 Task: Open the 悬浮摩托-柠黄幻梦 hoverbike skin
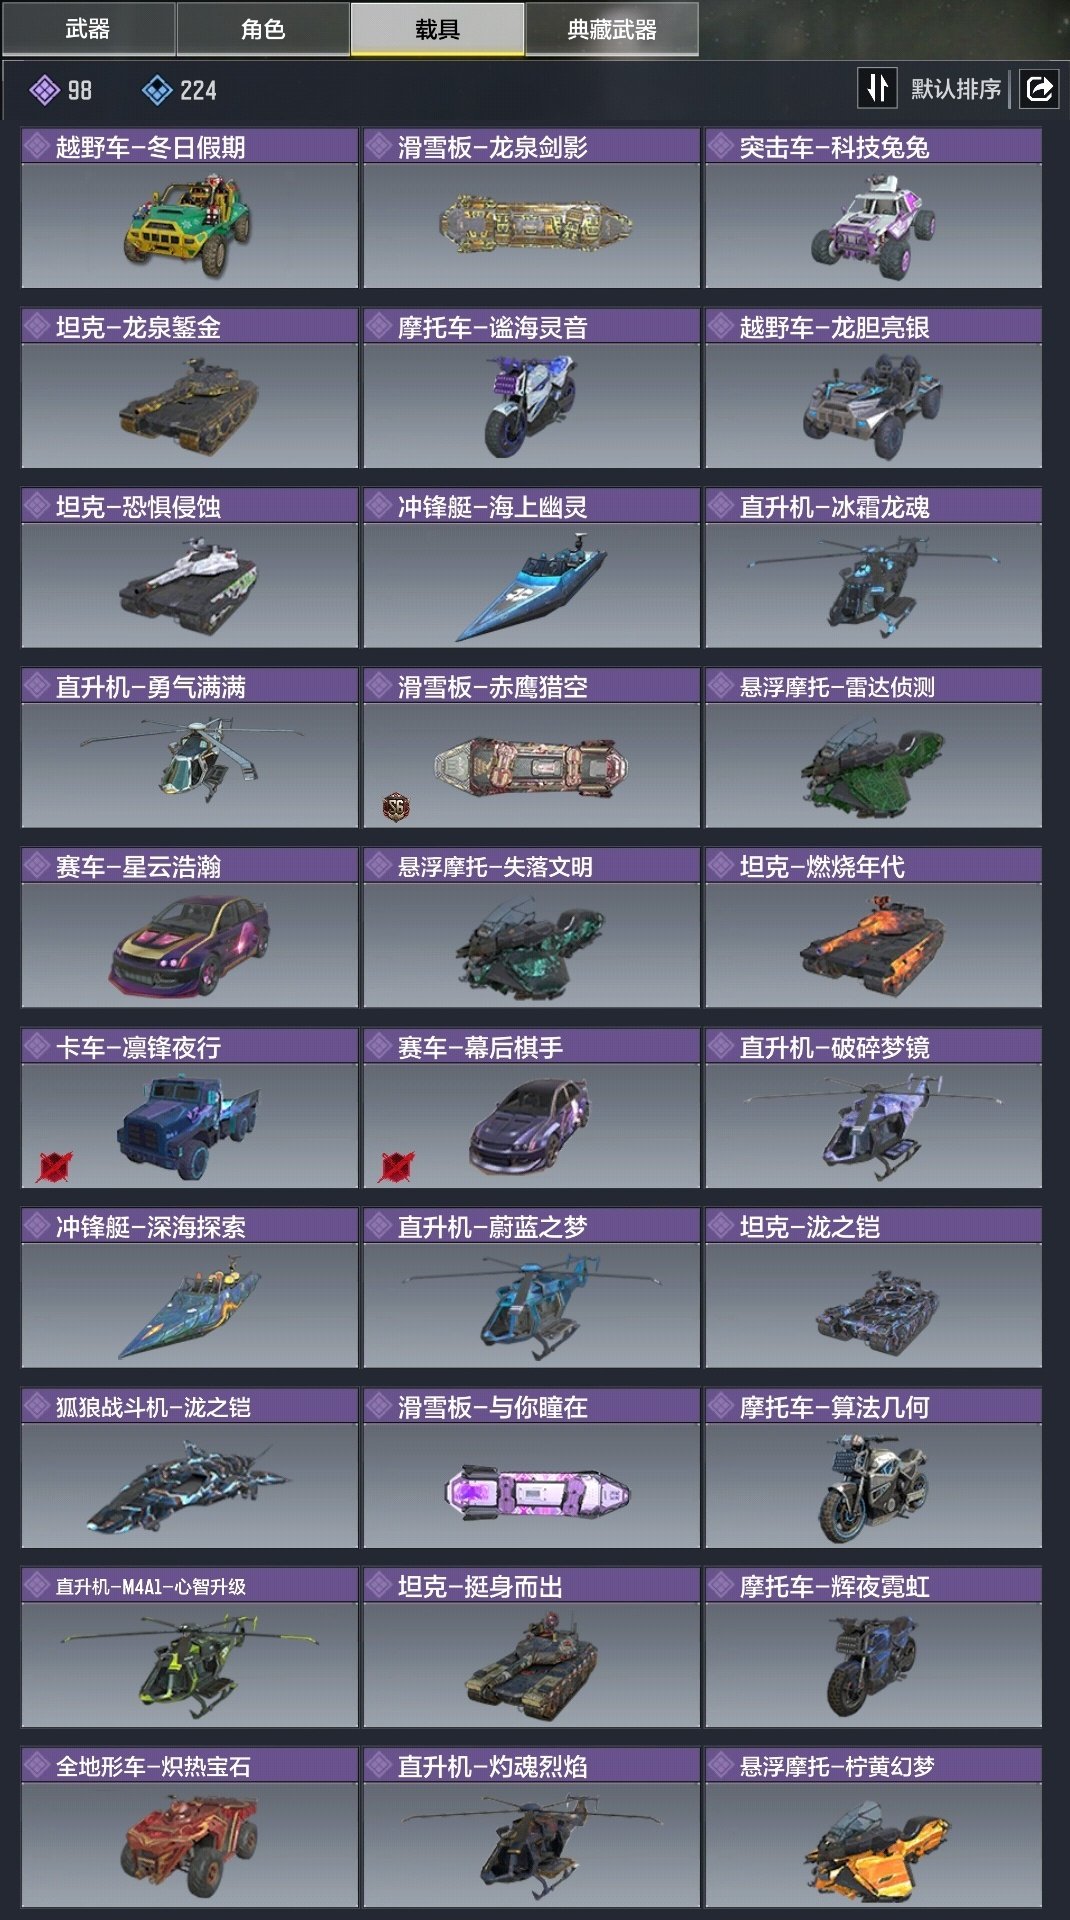tap(874, 1828)
